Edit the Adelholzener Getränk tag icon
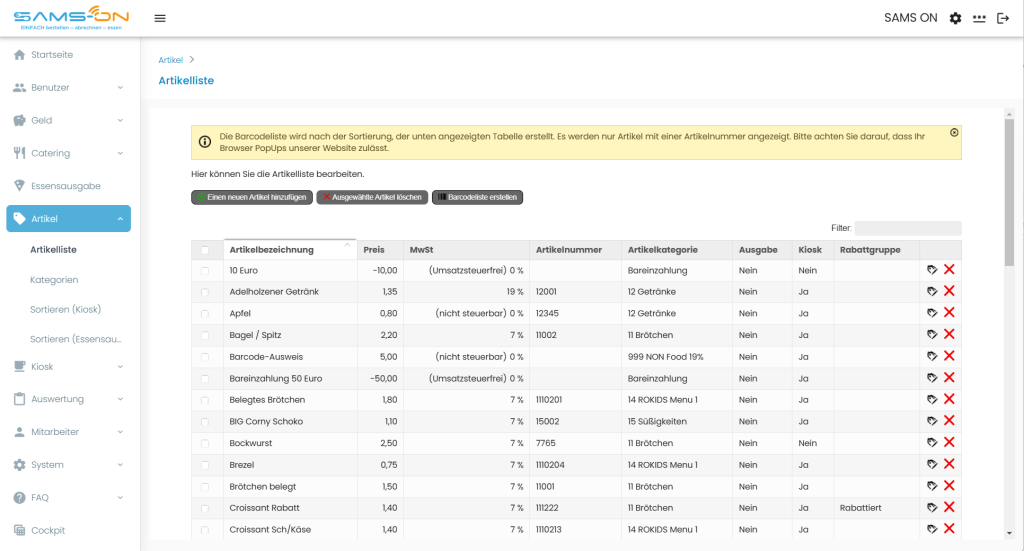This screenshot has width=1024, height=551. 932,291
